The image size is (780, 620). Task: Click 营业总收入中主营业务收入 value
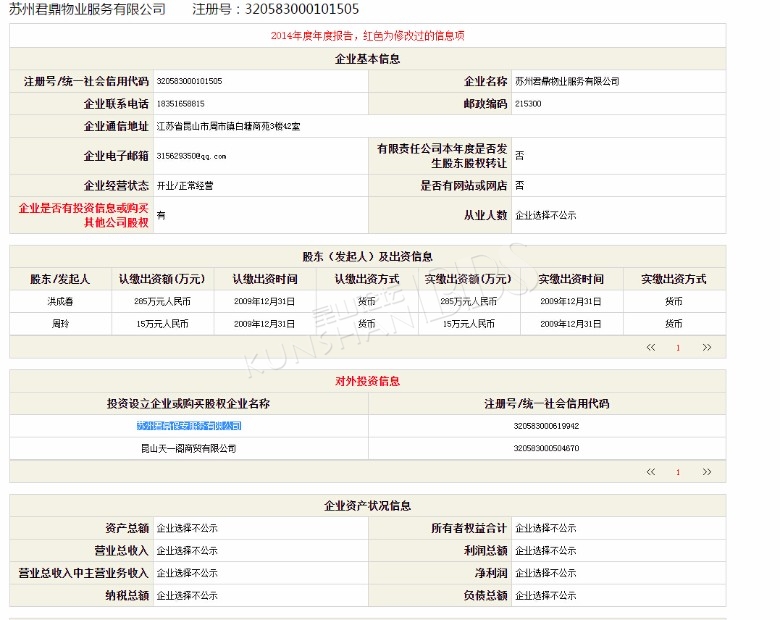click(x=187, y=573)
